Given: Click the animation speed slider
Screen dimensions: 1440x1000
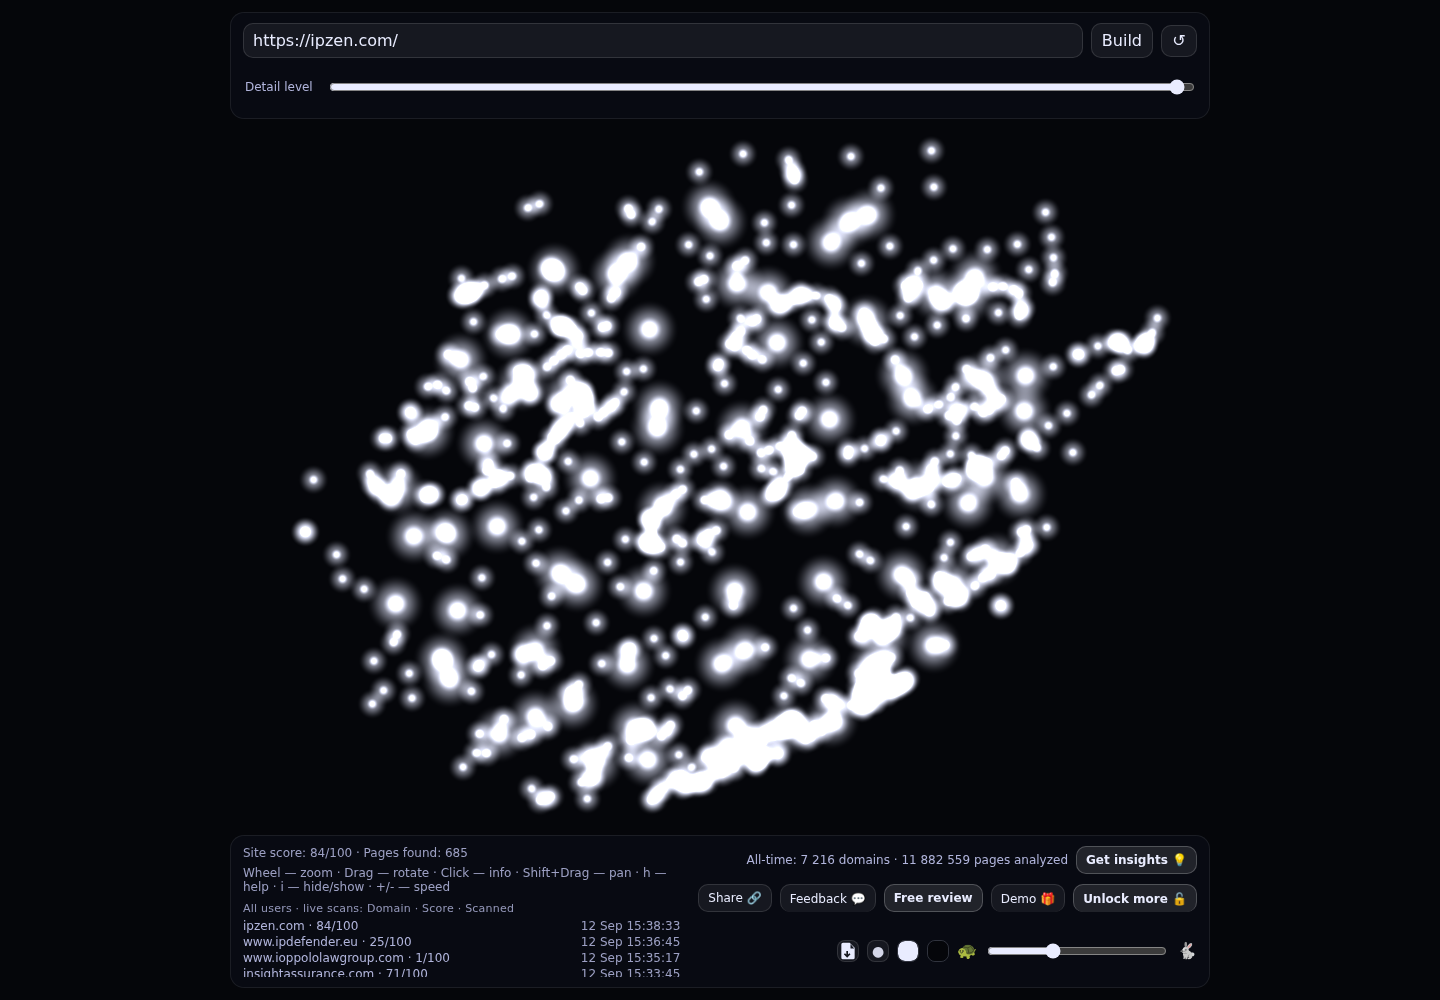Looking at the screenshot, I should [x=1077, y=951].
